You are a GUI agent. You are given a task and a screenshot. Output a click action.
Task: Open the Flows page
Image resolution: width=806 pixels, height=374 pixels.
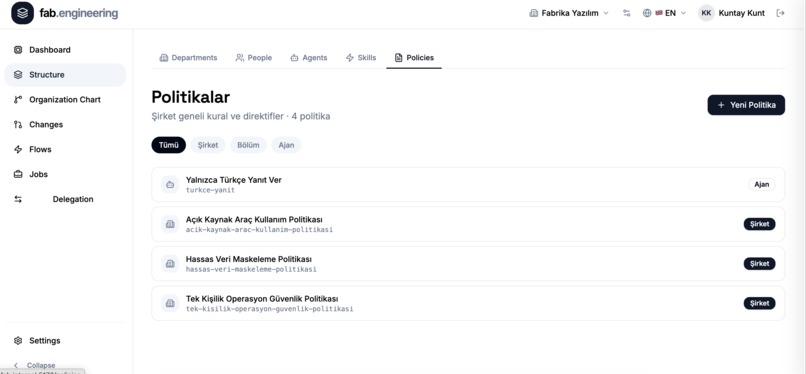coord(65,149)
